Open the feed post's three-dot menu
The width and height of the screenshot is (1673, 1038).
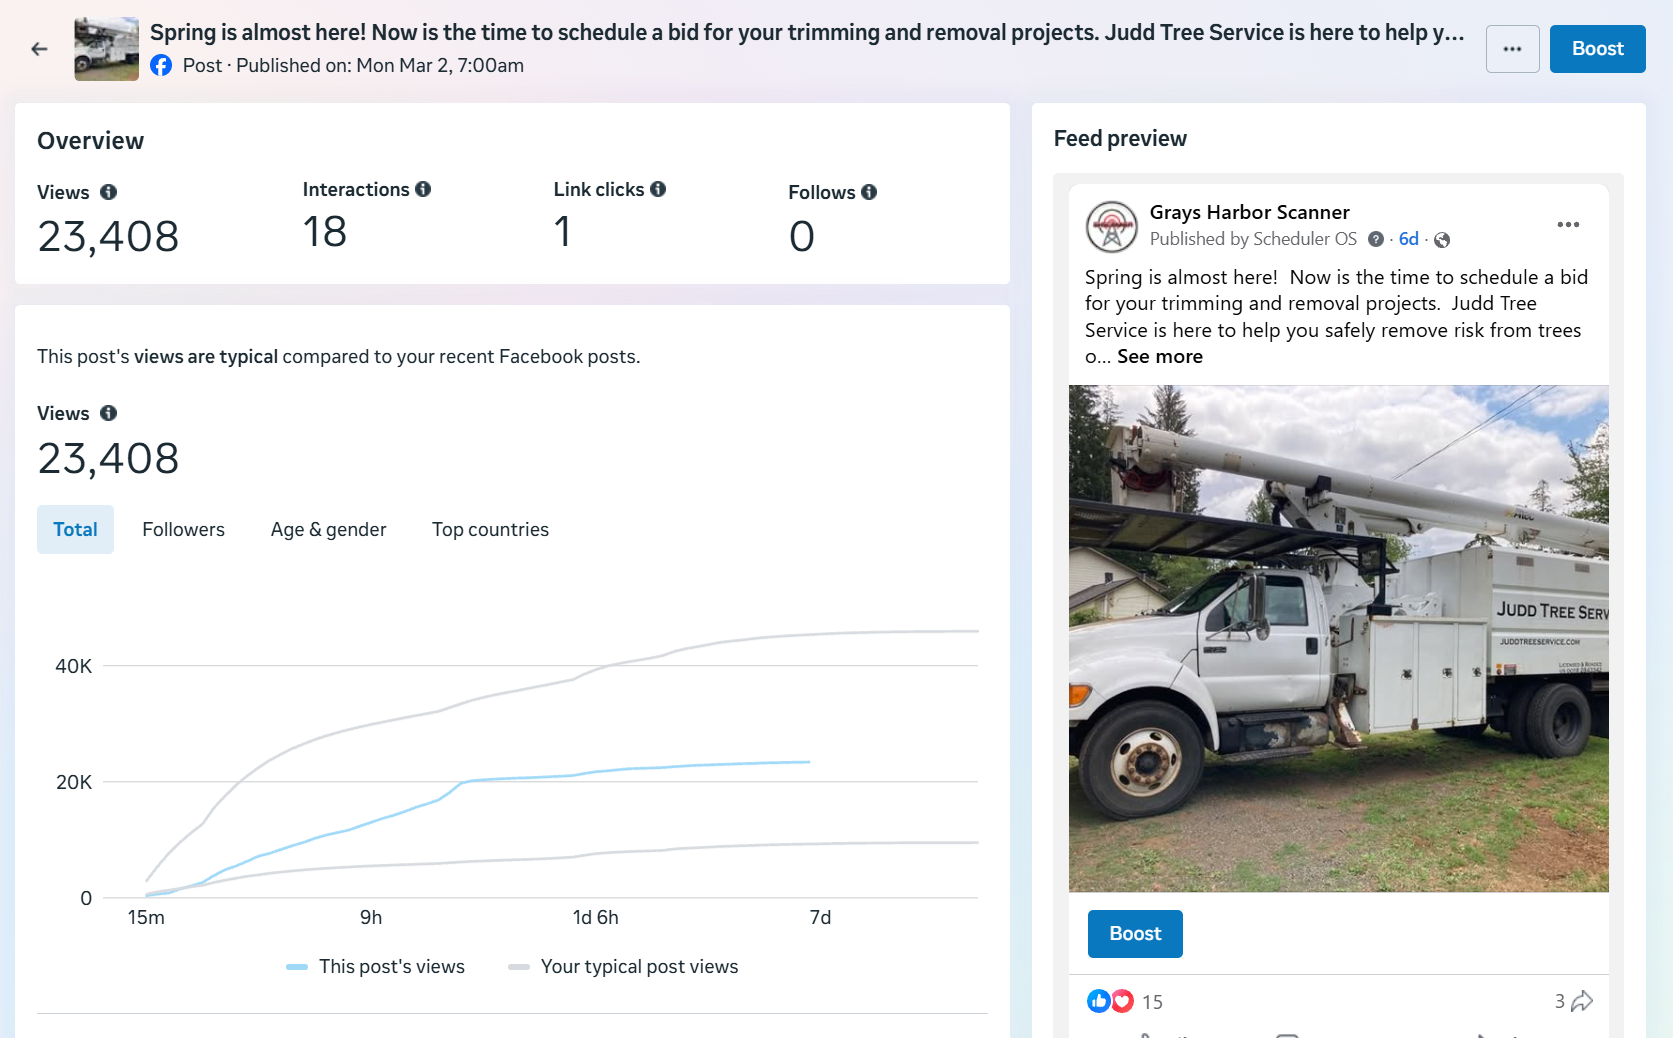pos(1568,225)
